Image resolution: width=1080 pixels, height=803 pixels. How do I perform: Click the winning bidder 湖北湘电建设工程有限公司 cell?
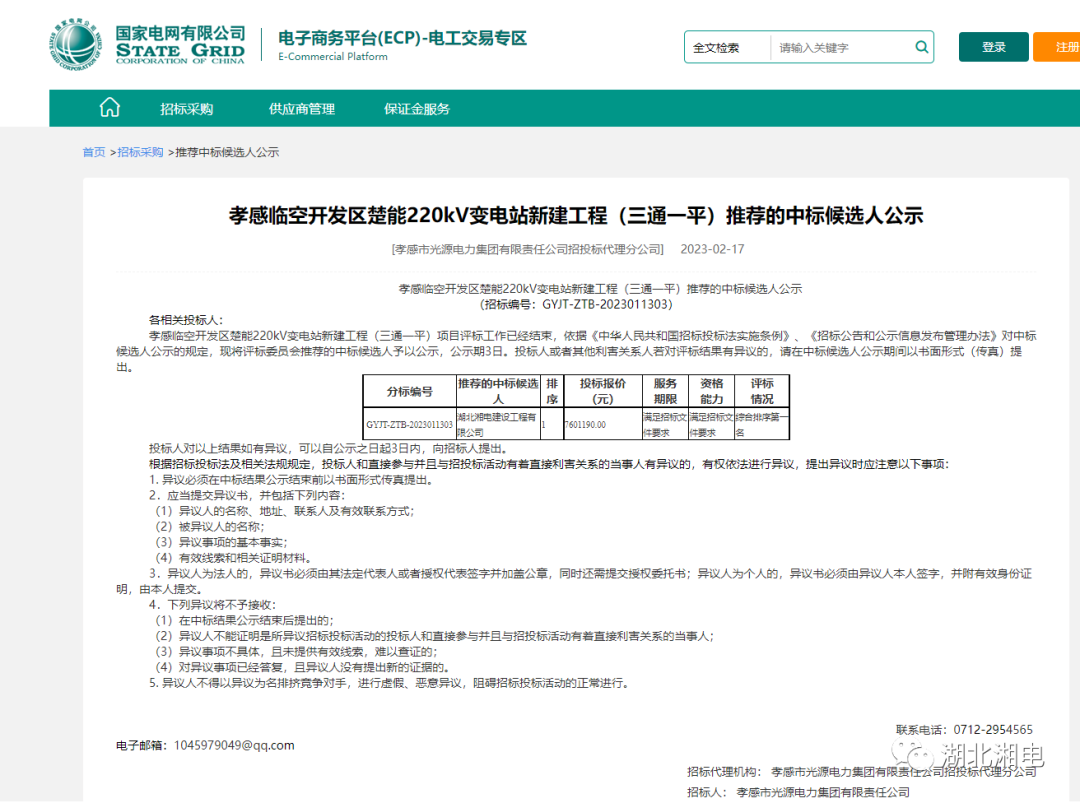point(496,424)
